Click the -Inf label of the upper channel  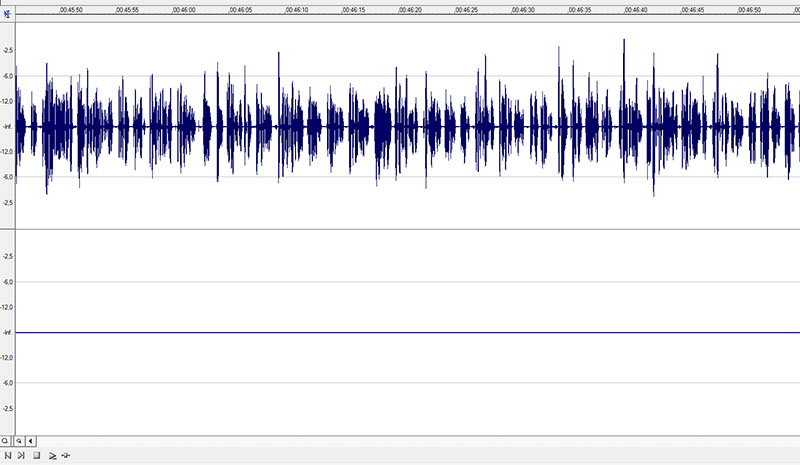point(7,127)
